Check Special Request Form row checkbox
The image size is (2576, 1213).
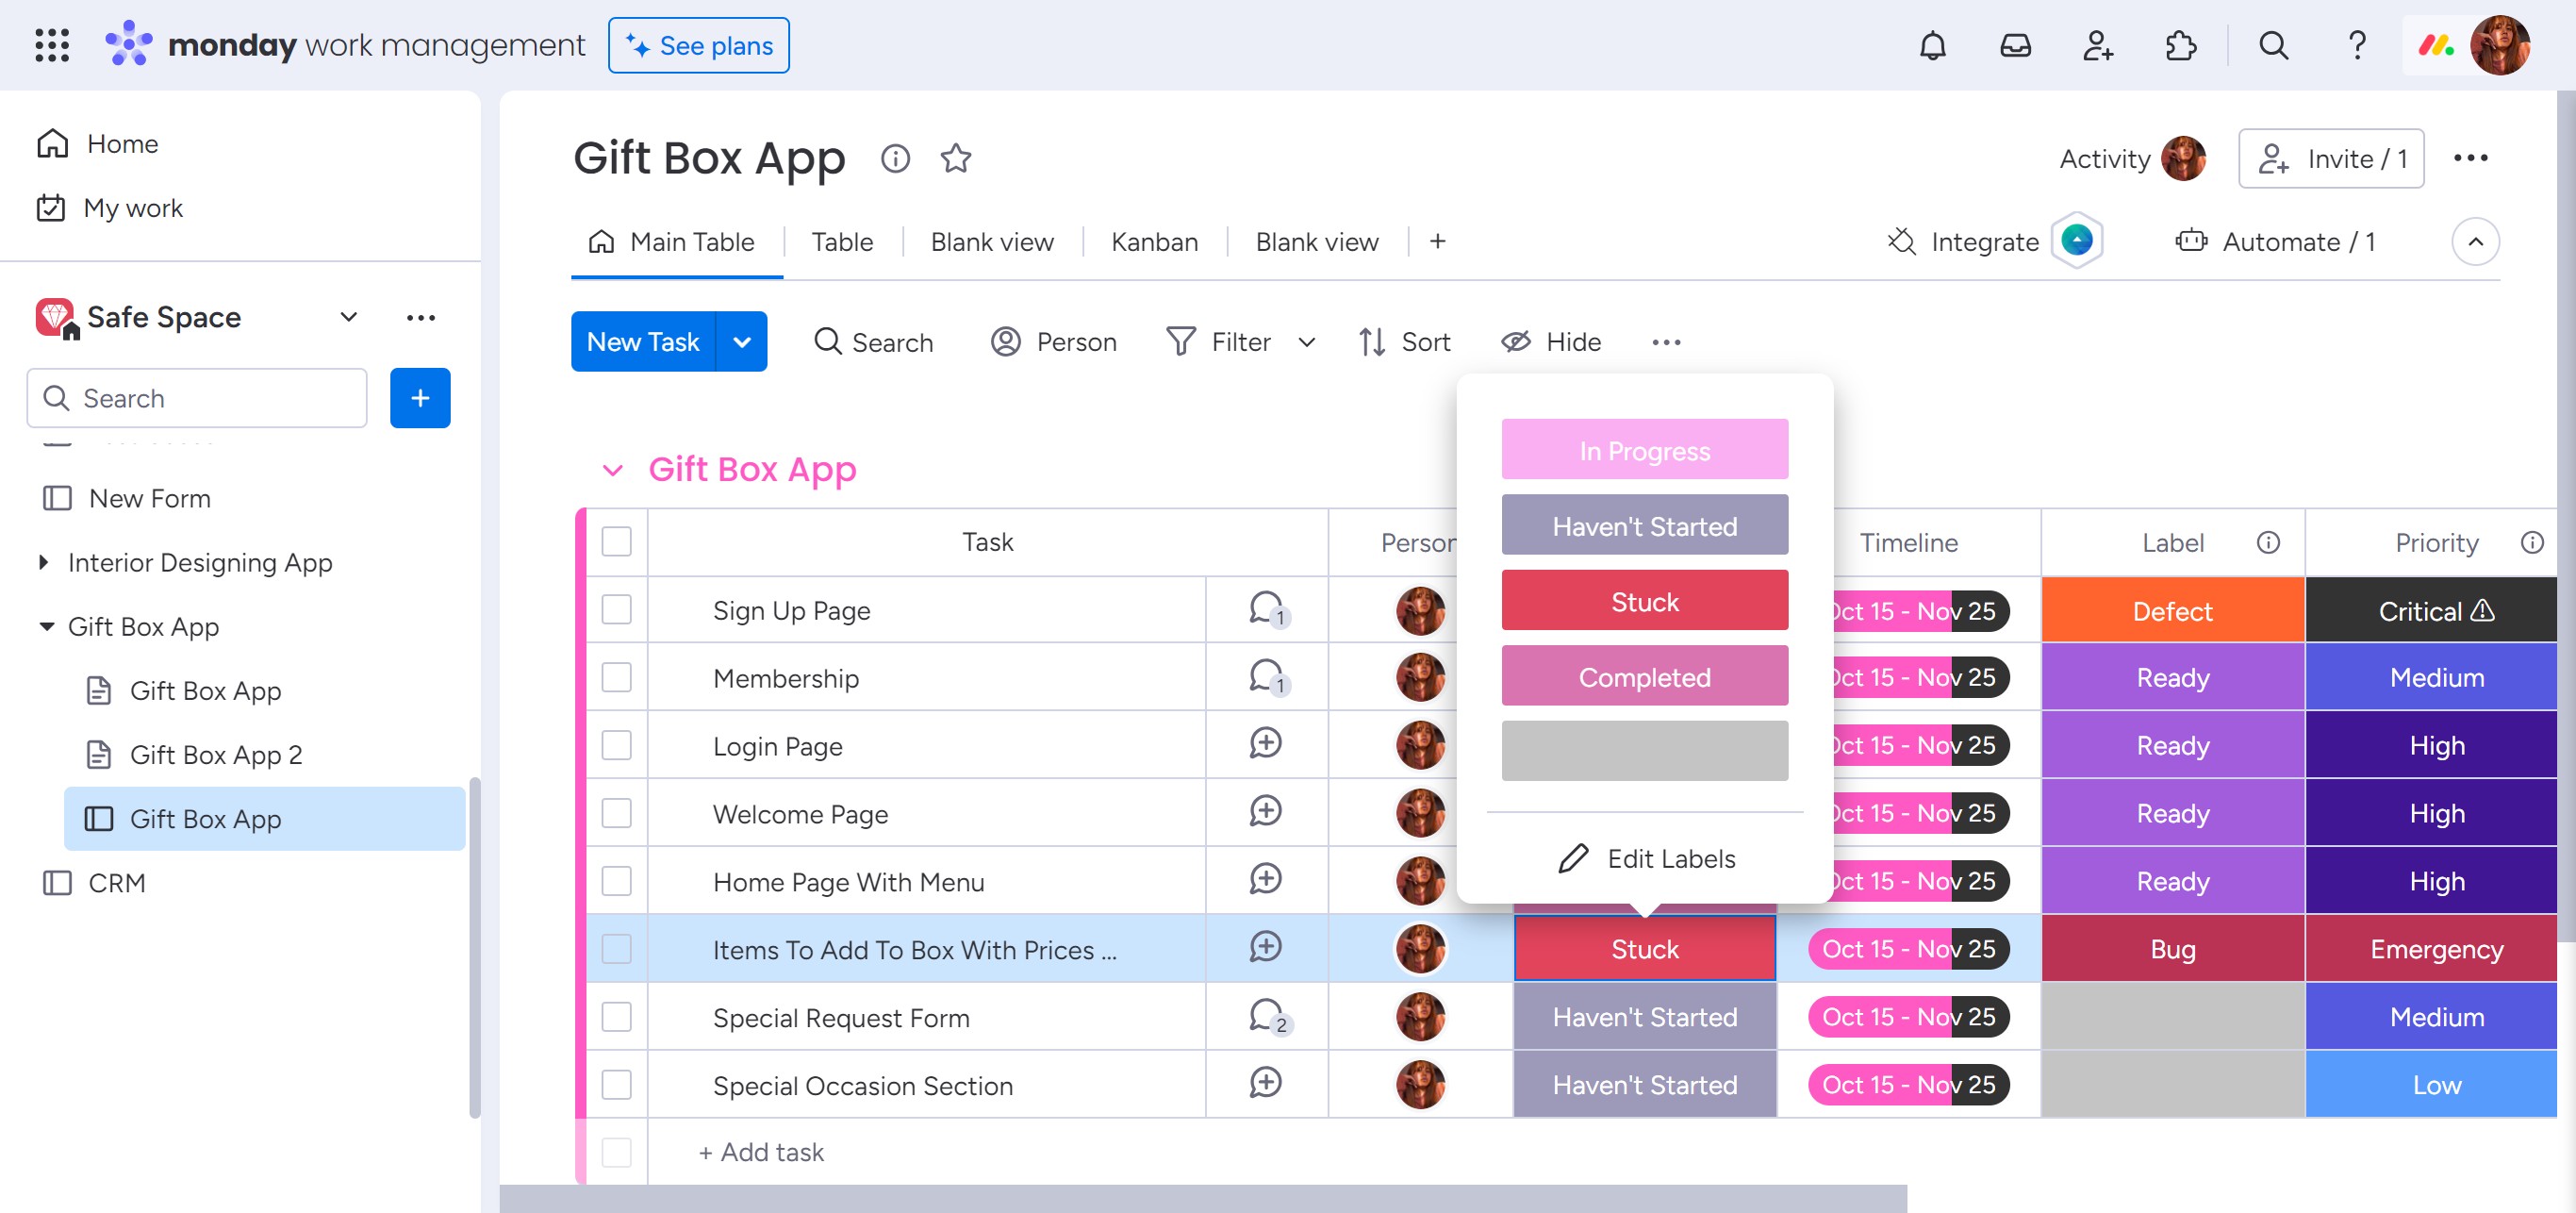coord(617,1017)
